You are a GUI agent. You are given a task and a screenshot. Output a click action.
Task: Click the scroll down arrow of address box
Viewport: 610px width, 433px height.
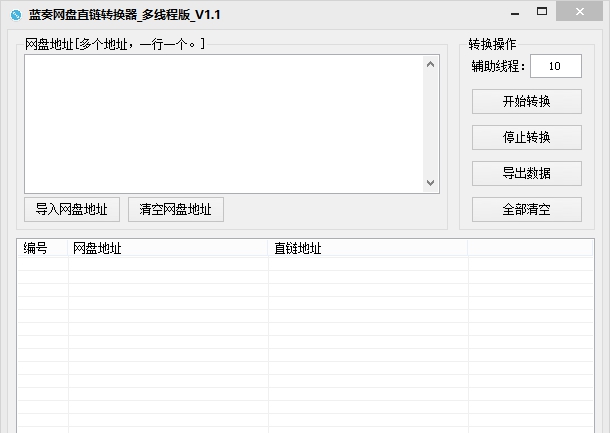coord(430,182)
